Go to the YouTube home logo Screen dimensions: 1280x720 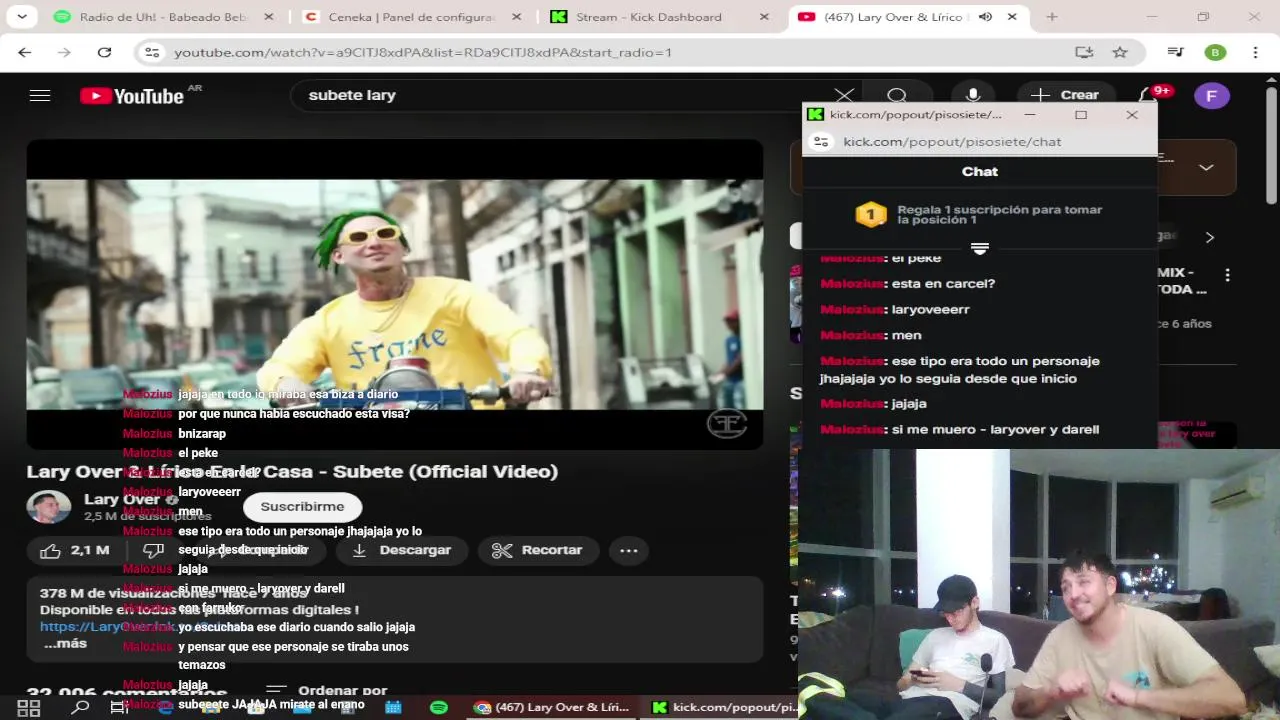point(132,96)
